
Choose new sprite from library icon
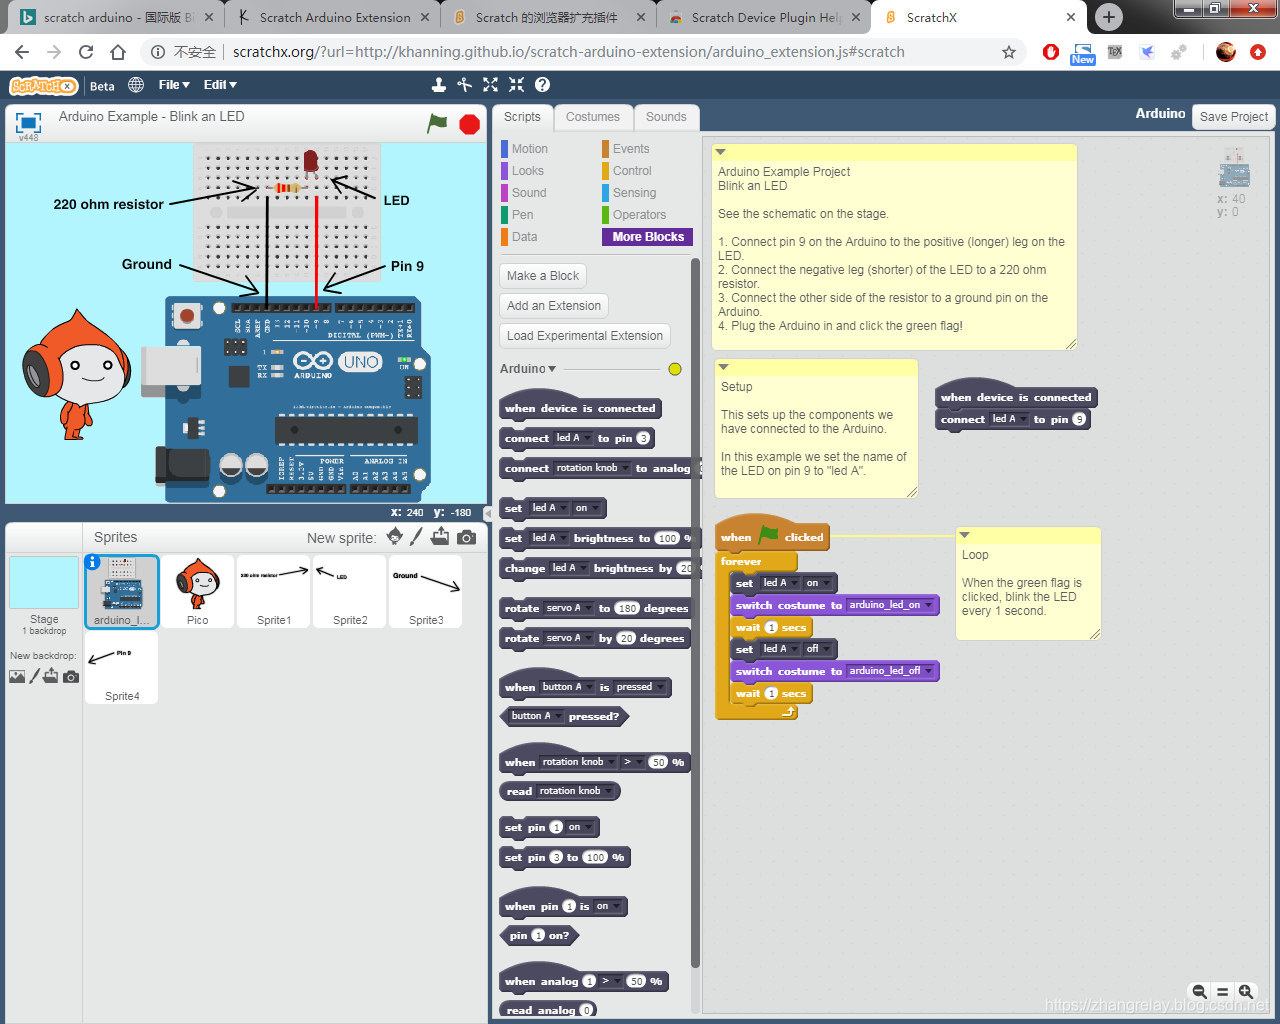(395, 537)
